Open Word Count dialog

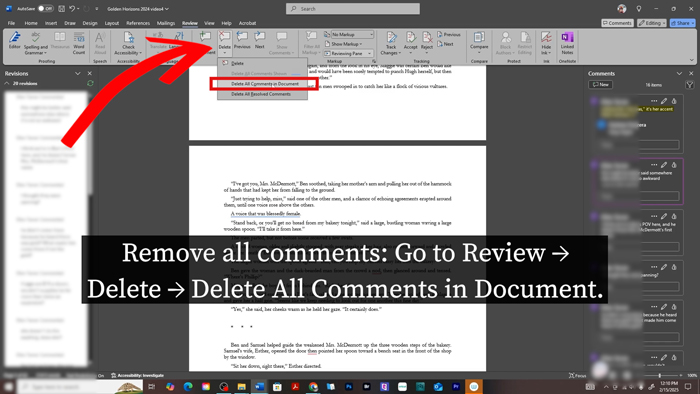(79, 43)
